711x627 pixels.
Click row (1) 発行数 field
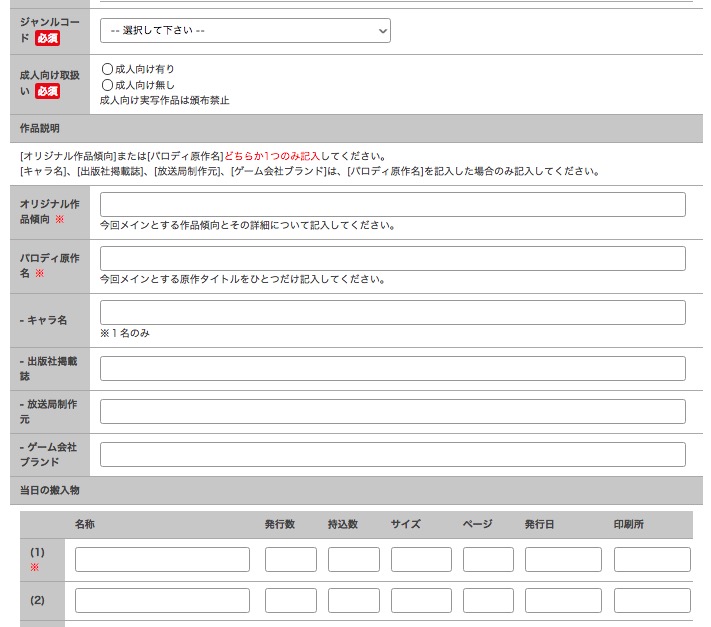[x=291, y=559]
